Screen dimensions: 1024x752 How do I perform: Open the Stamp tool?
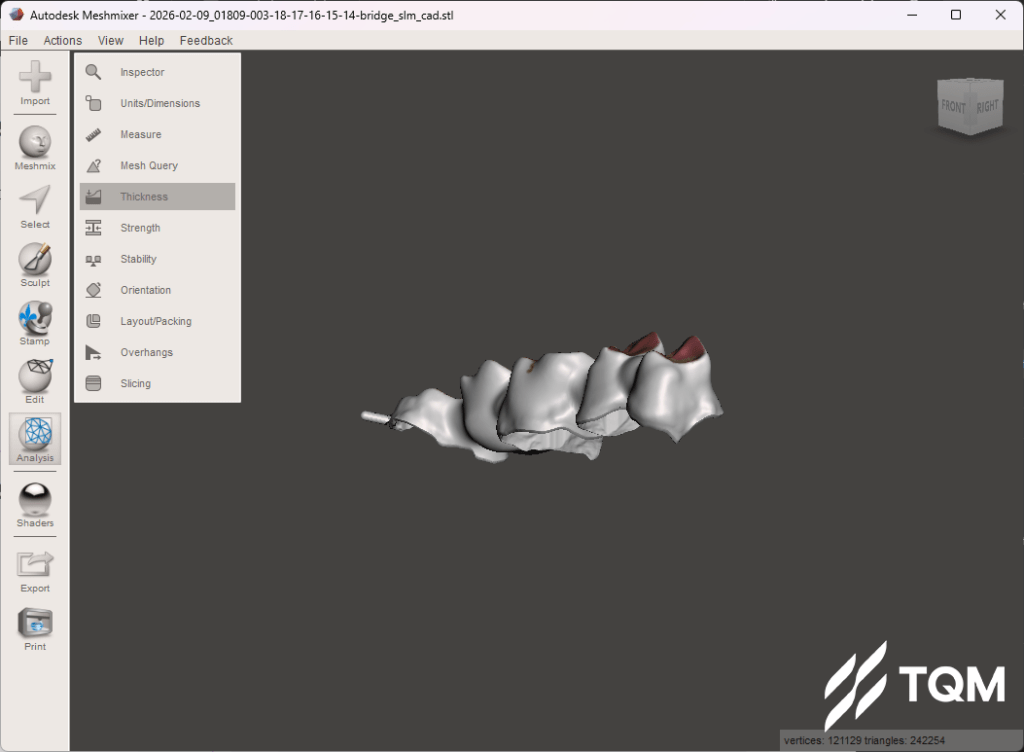coord(35,320)
